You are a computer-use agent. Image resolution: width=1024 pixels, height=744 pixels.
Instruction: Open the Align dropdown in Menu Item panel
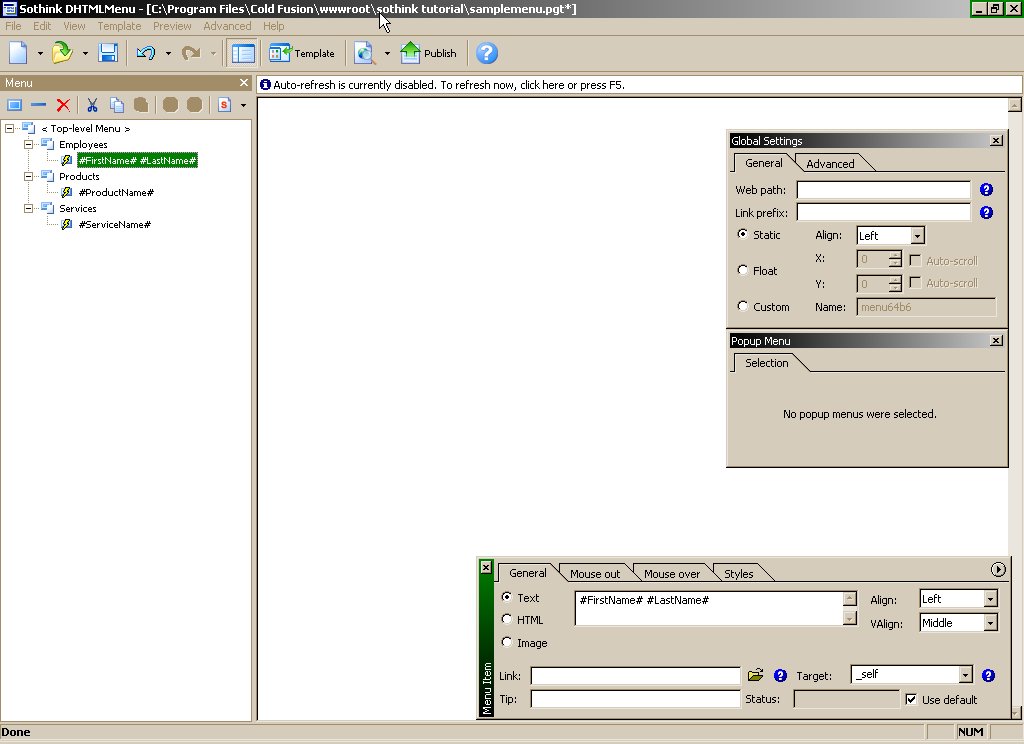[x=991, y=599]
